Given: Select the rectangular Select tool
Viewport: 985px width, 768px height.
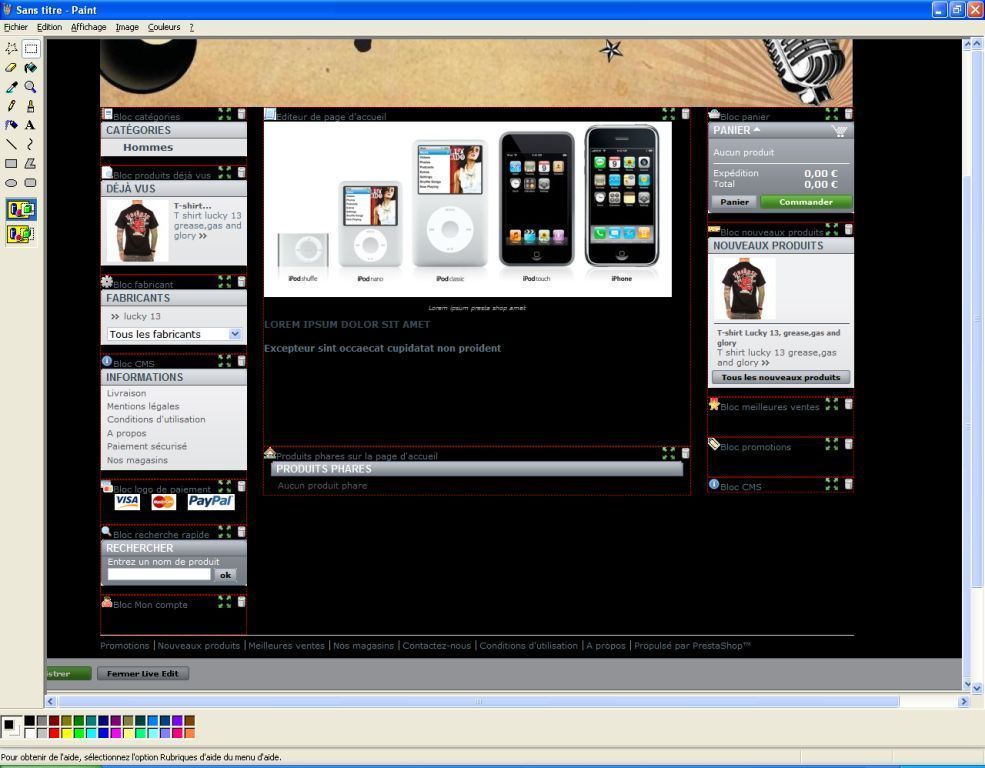Looking at the screenshot, I should tap(30, 48).
